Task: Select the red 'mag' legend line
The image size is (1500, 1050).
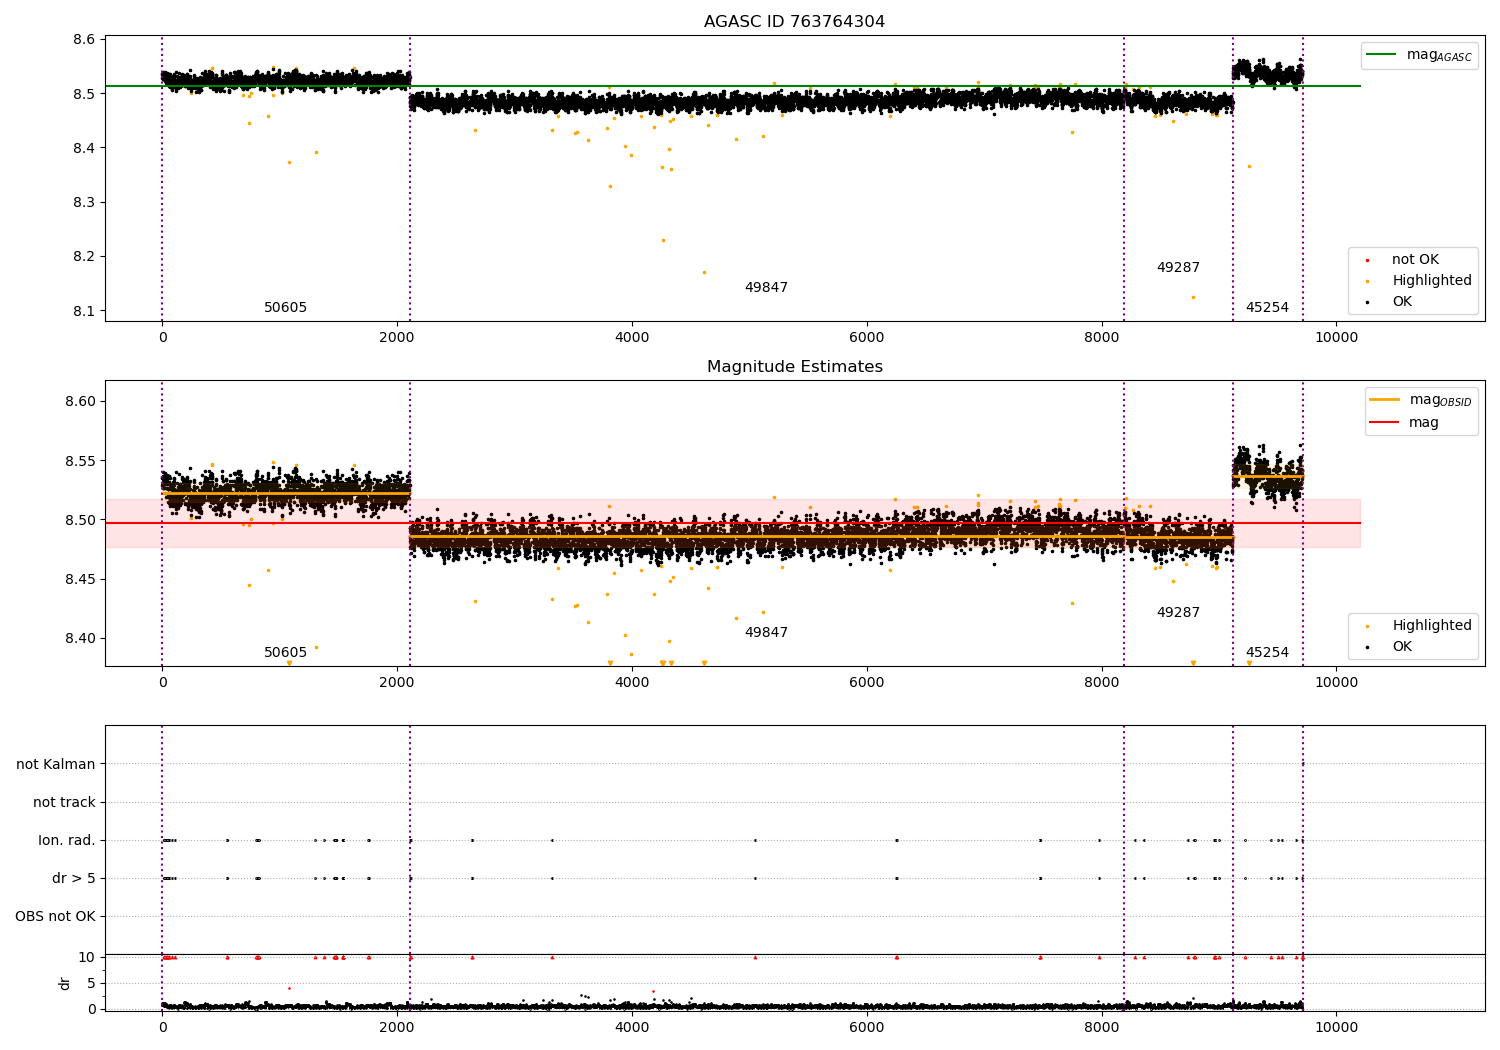Action: pyautogui.click(x=1385, y=422)
